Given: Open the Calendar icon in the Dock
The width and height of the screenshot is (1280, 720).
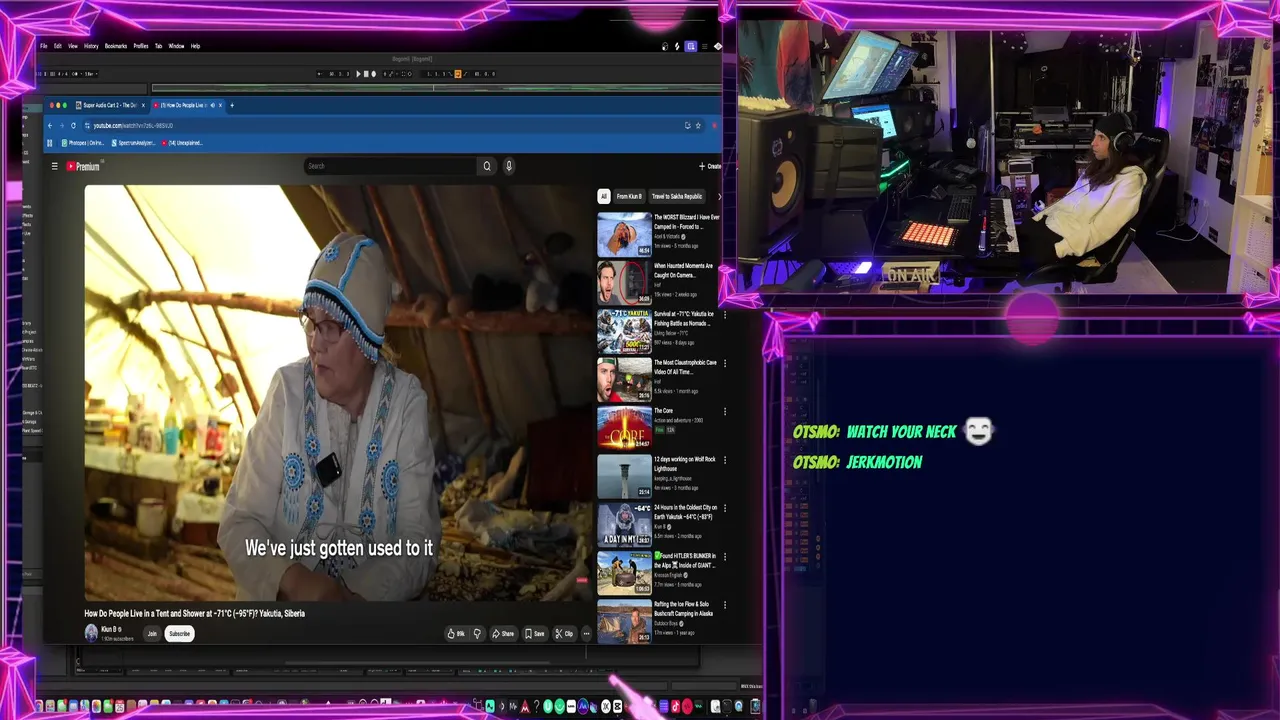Looking at the screenshot, I should click(119, 707).
